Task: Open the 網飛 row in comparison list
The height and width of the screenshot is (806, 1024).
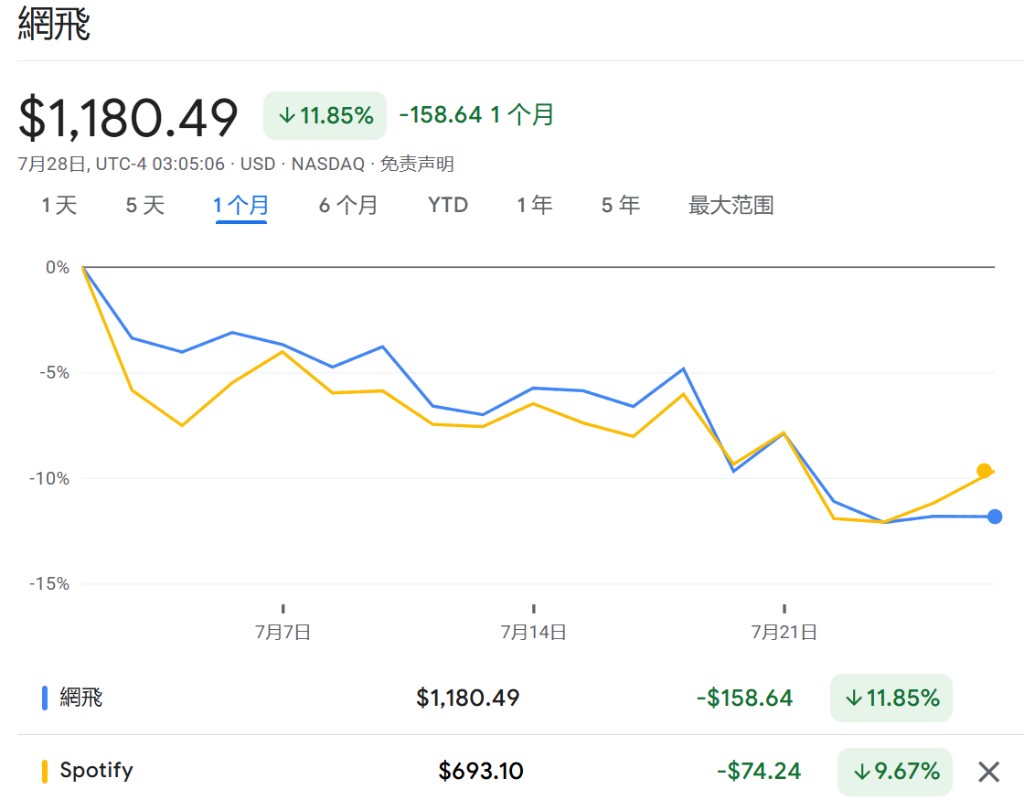Action: 498,698
